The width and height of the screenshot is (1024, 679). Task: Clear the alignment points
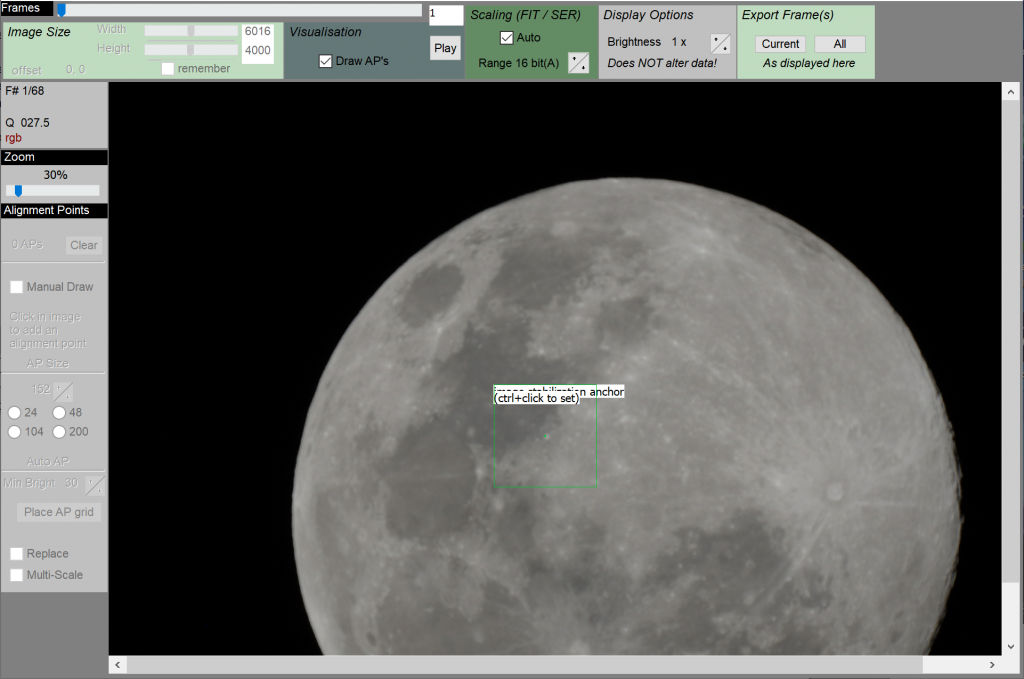84,245
